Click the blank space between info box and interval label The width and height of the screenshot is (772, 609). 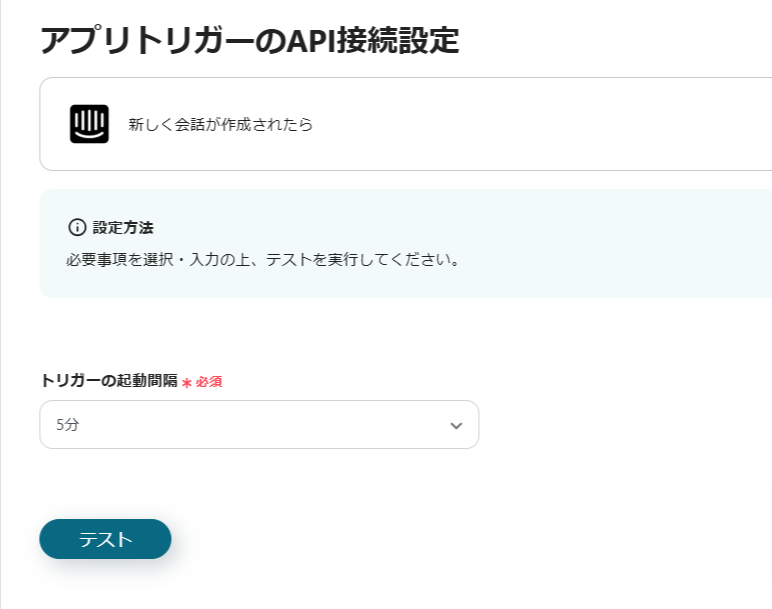coord(300,335)
